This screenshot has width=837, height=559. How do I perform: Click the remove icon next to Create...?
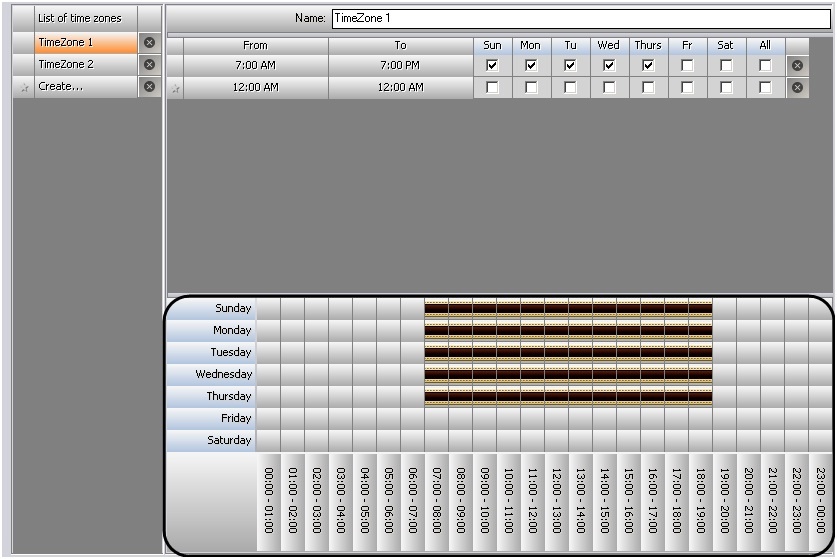tap(149, 87)
